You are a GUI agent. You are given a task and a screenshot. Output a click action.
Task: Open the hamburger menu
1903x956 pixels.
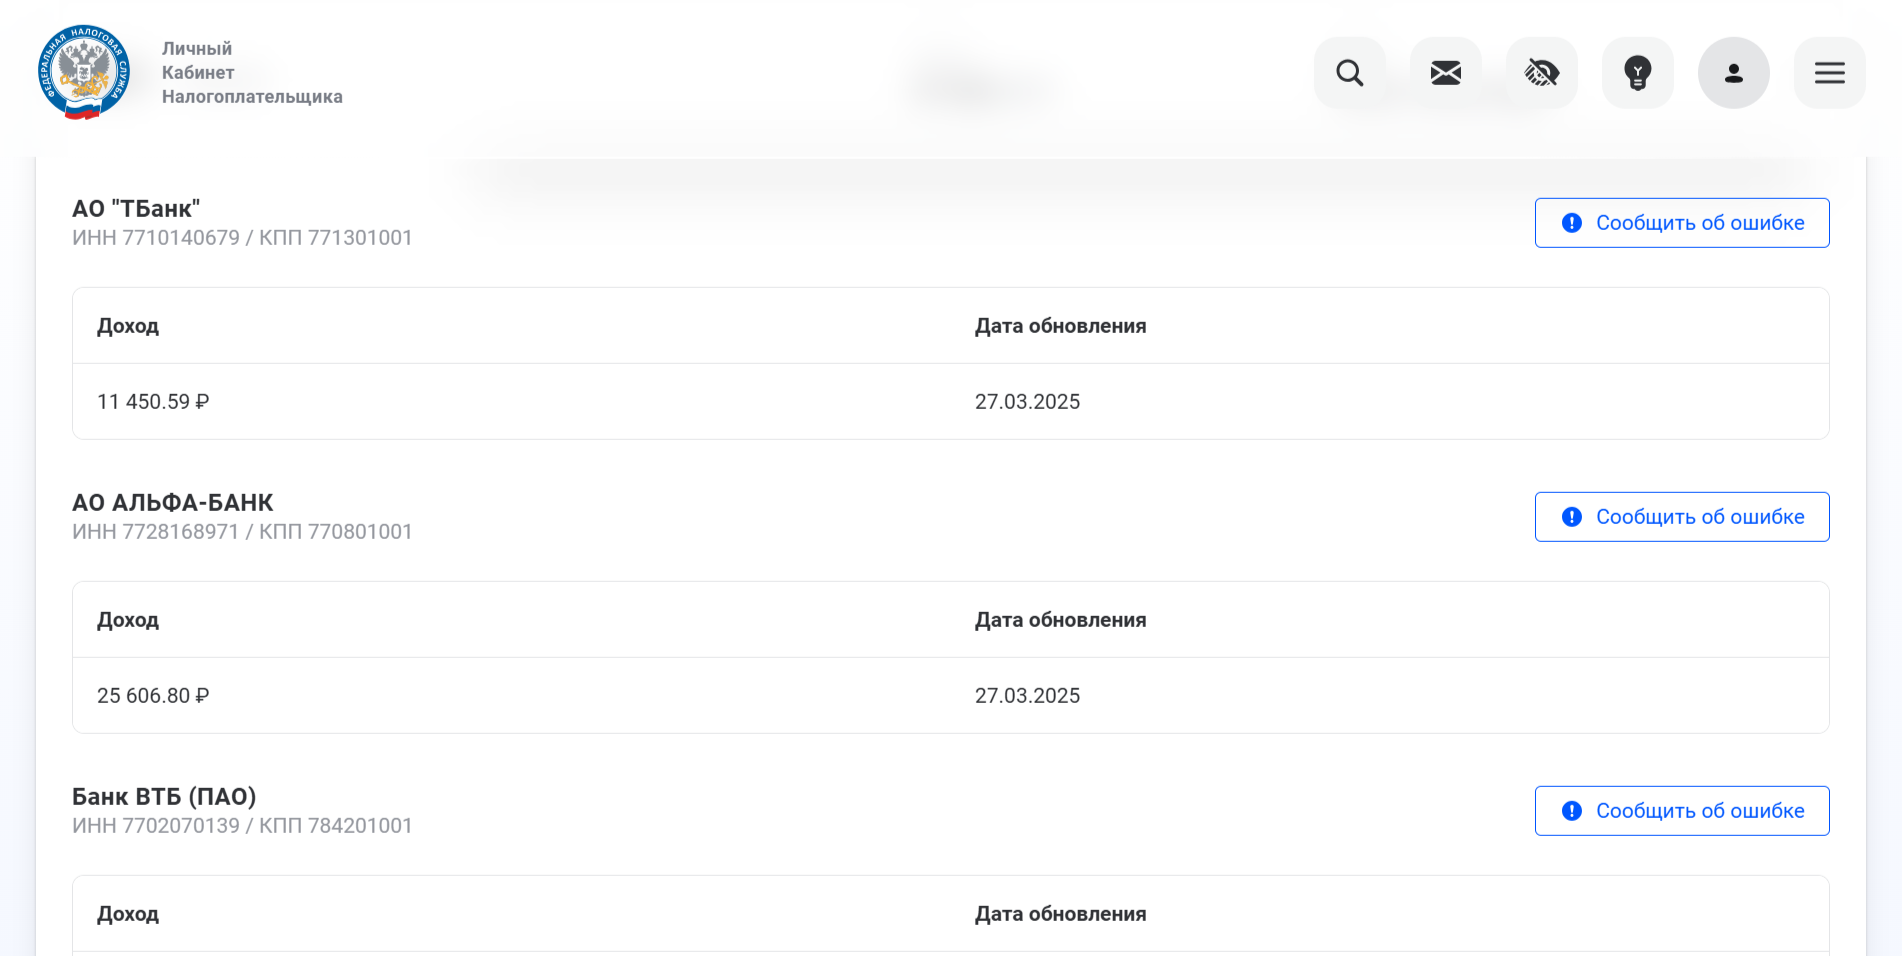(x=1829, y=73)
